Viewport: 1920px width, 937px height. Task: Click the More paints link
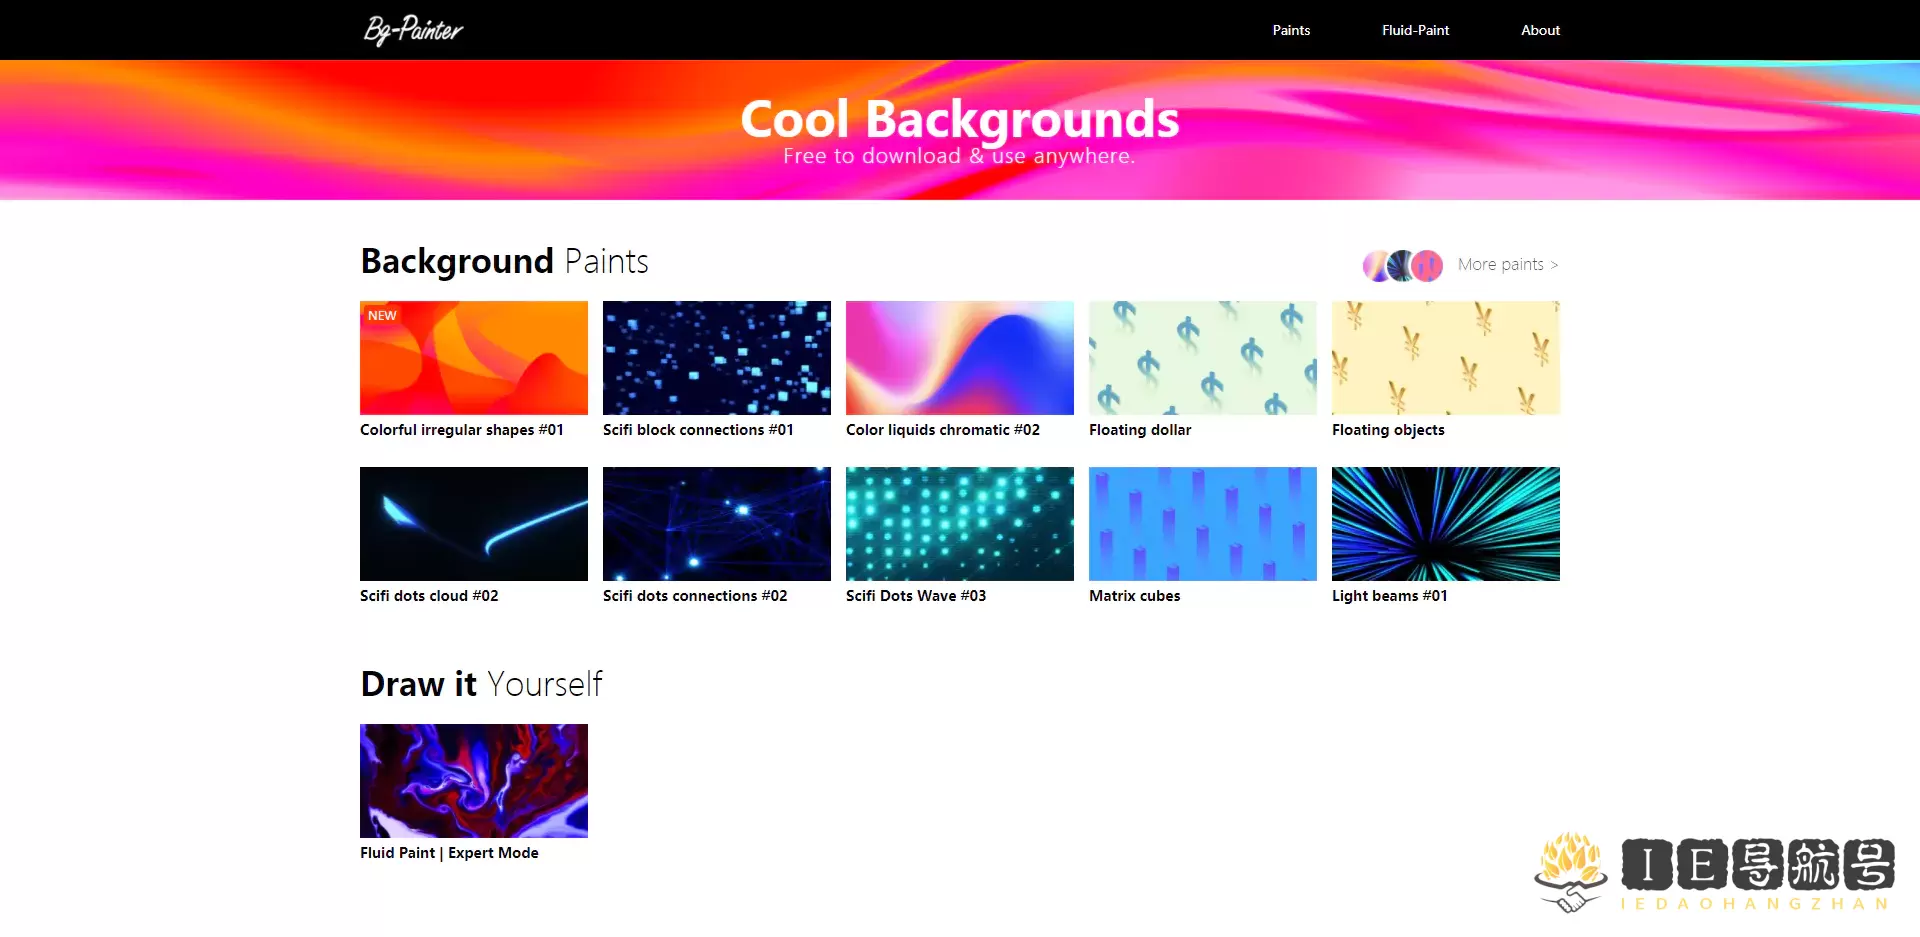coord(1507,265)
